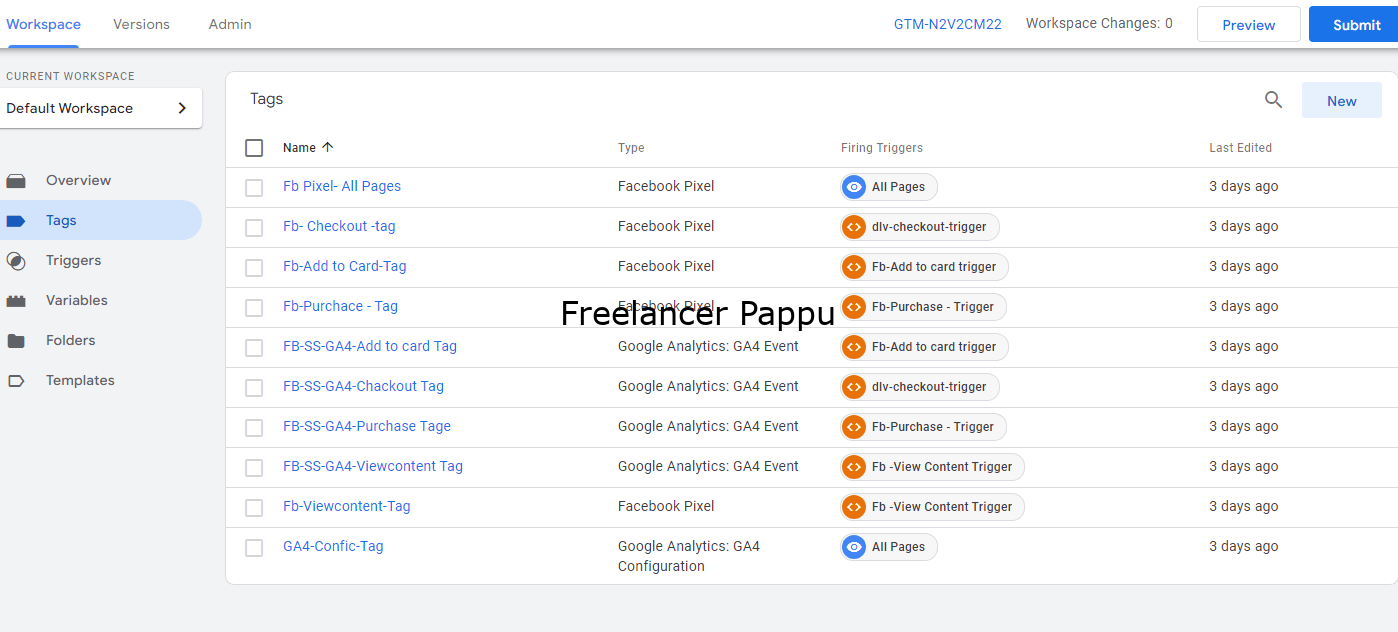
Task: Click the Workspace Changes: 0 indicator
Action: [1099, 23]
